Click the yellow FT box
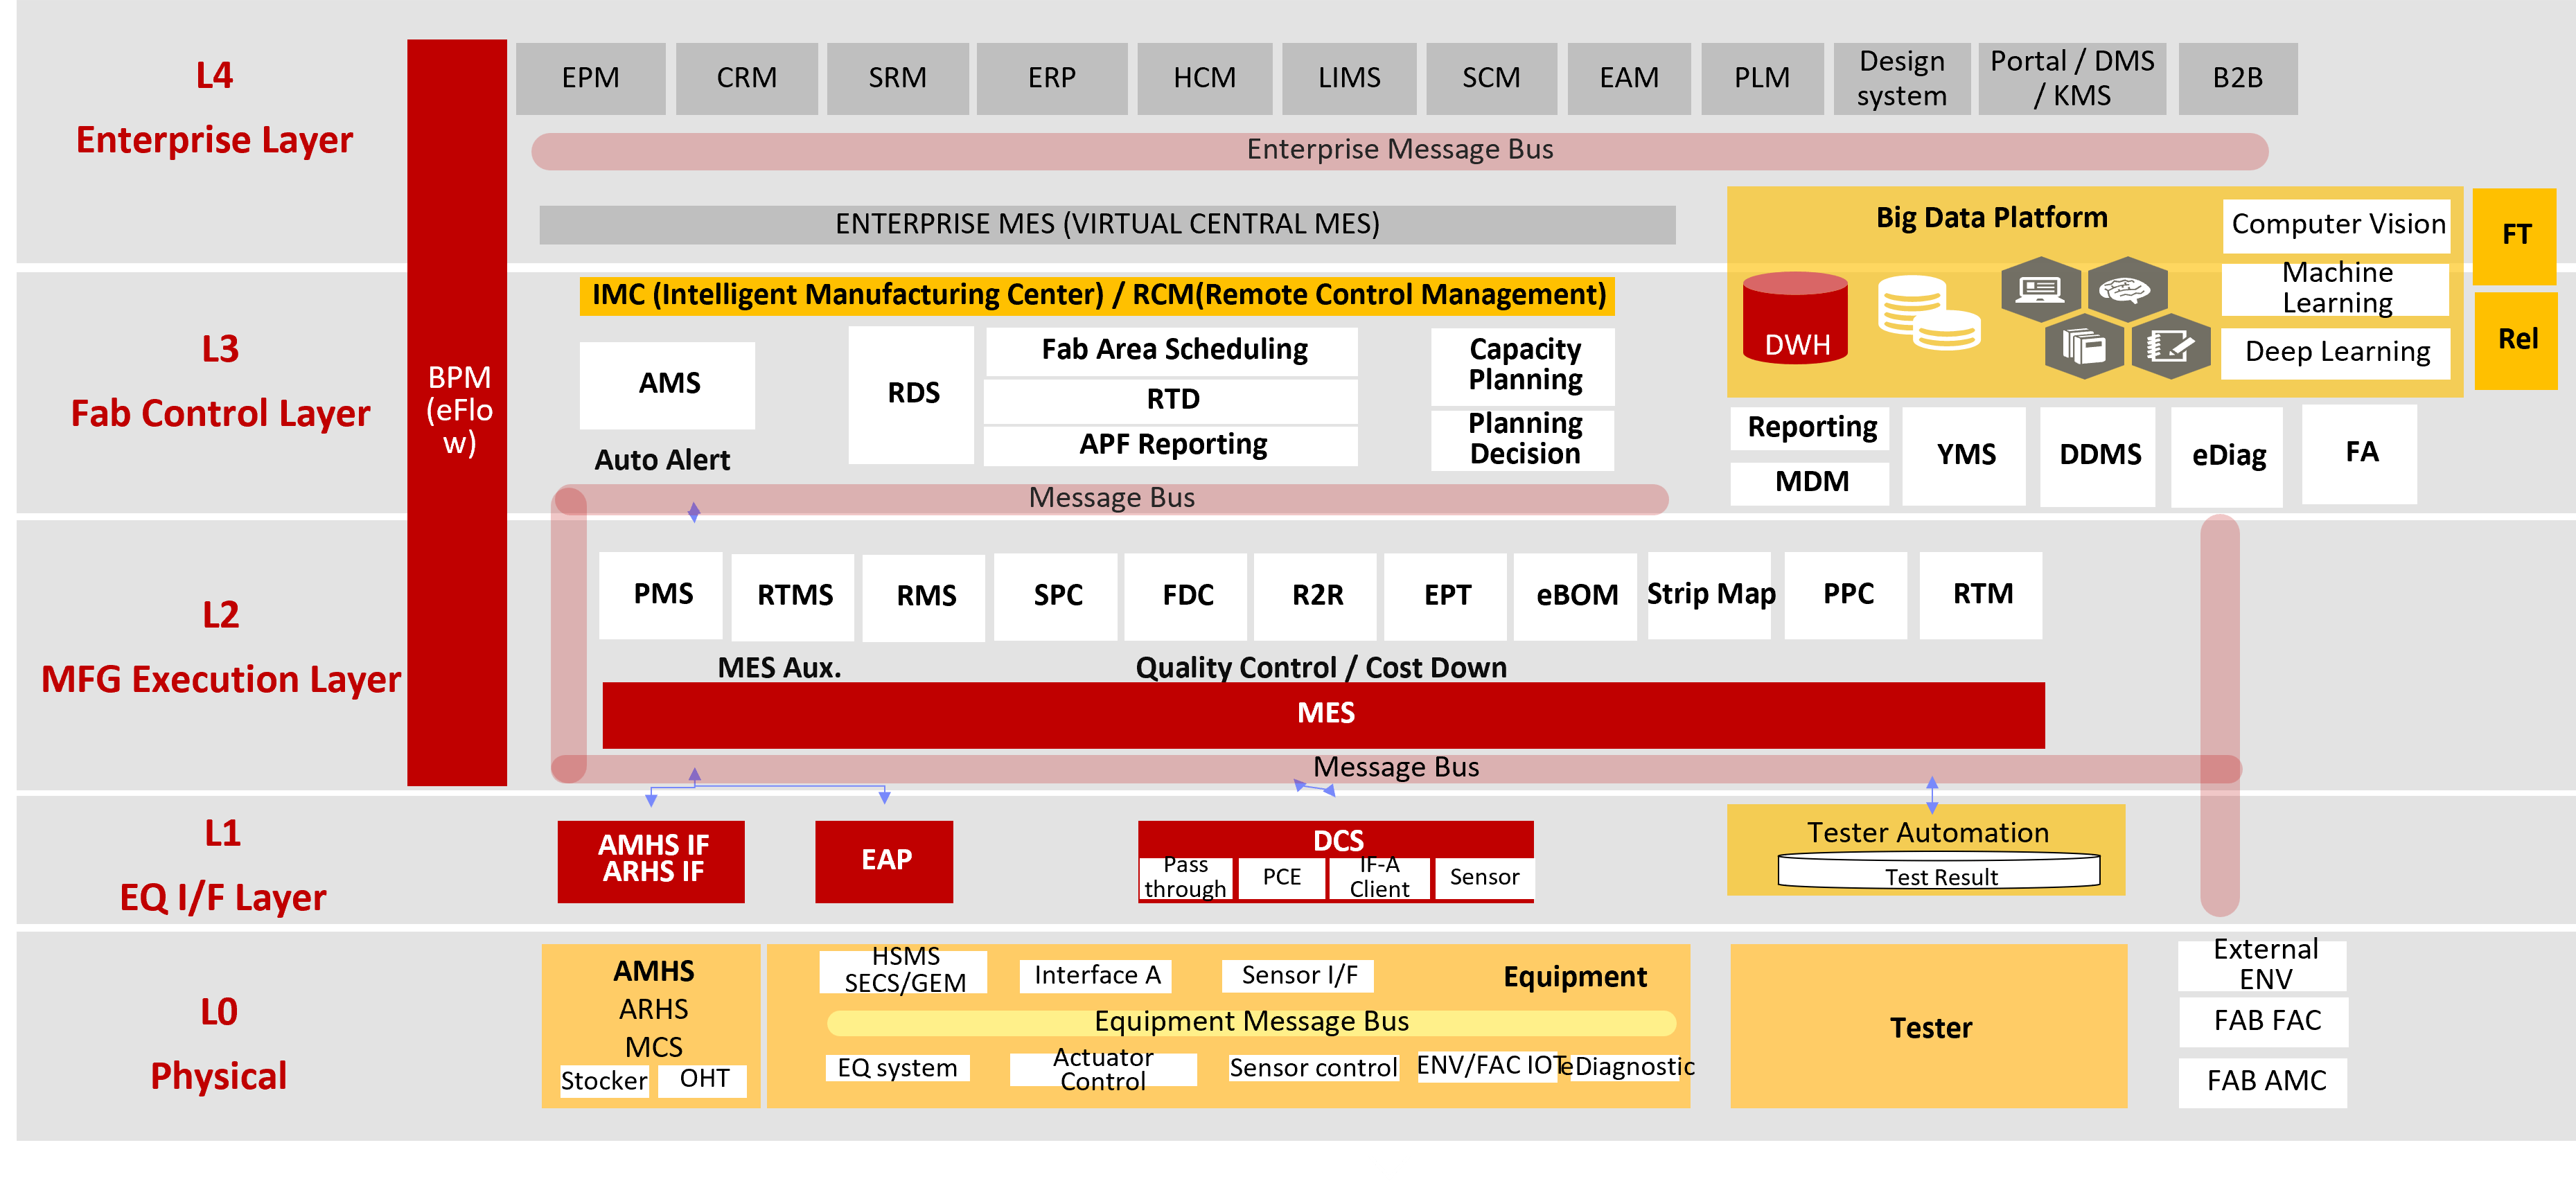 coord(2514,235)
